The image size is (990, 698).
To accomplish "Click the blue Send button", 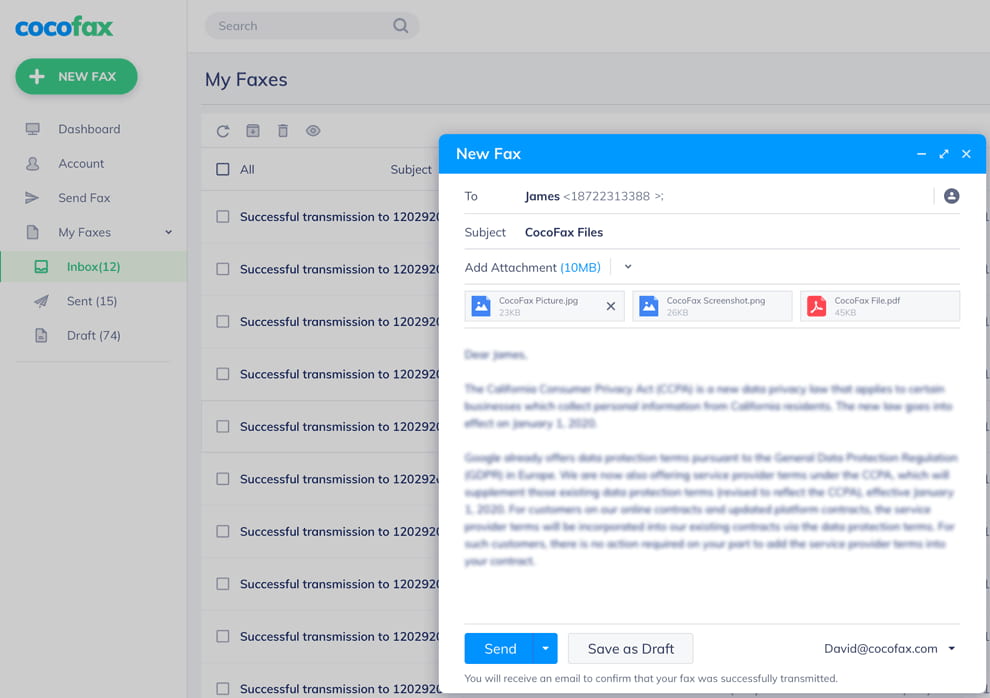I will pyautogui.click(x=499, y=648).
